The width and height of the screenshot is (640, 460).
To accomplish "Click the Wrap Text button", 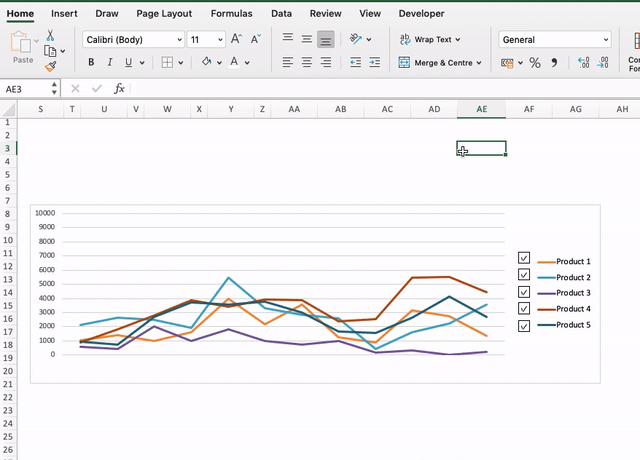I will click(x=429, y=40).
